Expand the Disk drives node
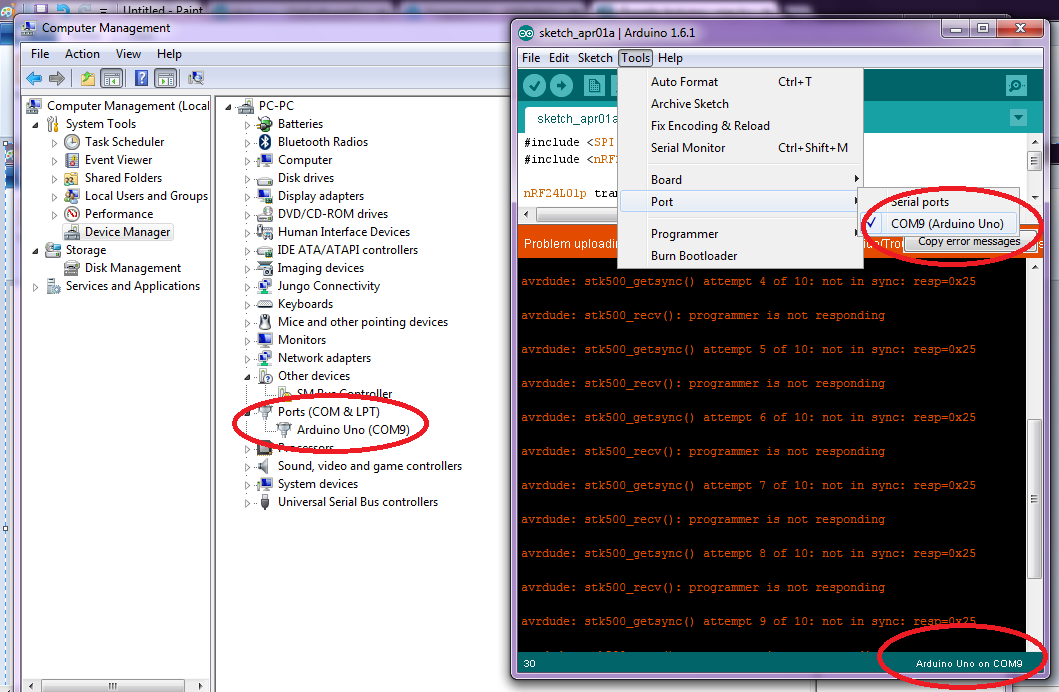 tap(247, 179)
